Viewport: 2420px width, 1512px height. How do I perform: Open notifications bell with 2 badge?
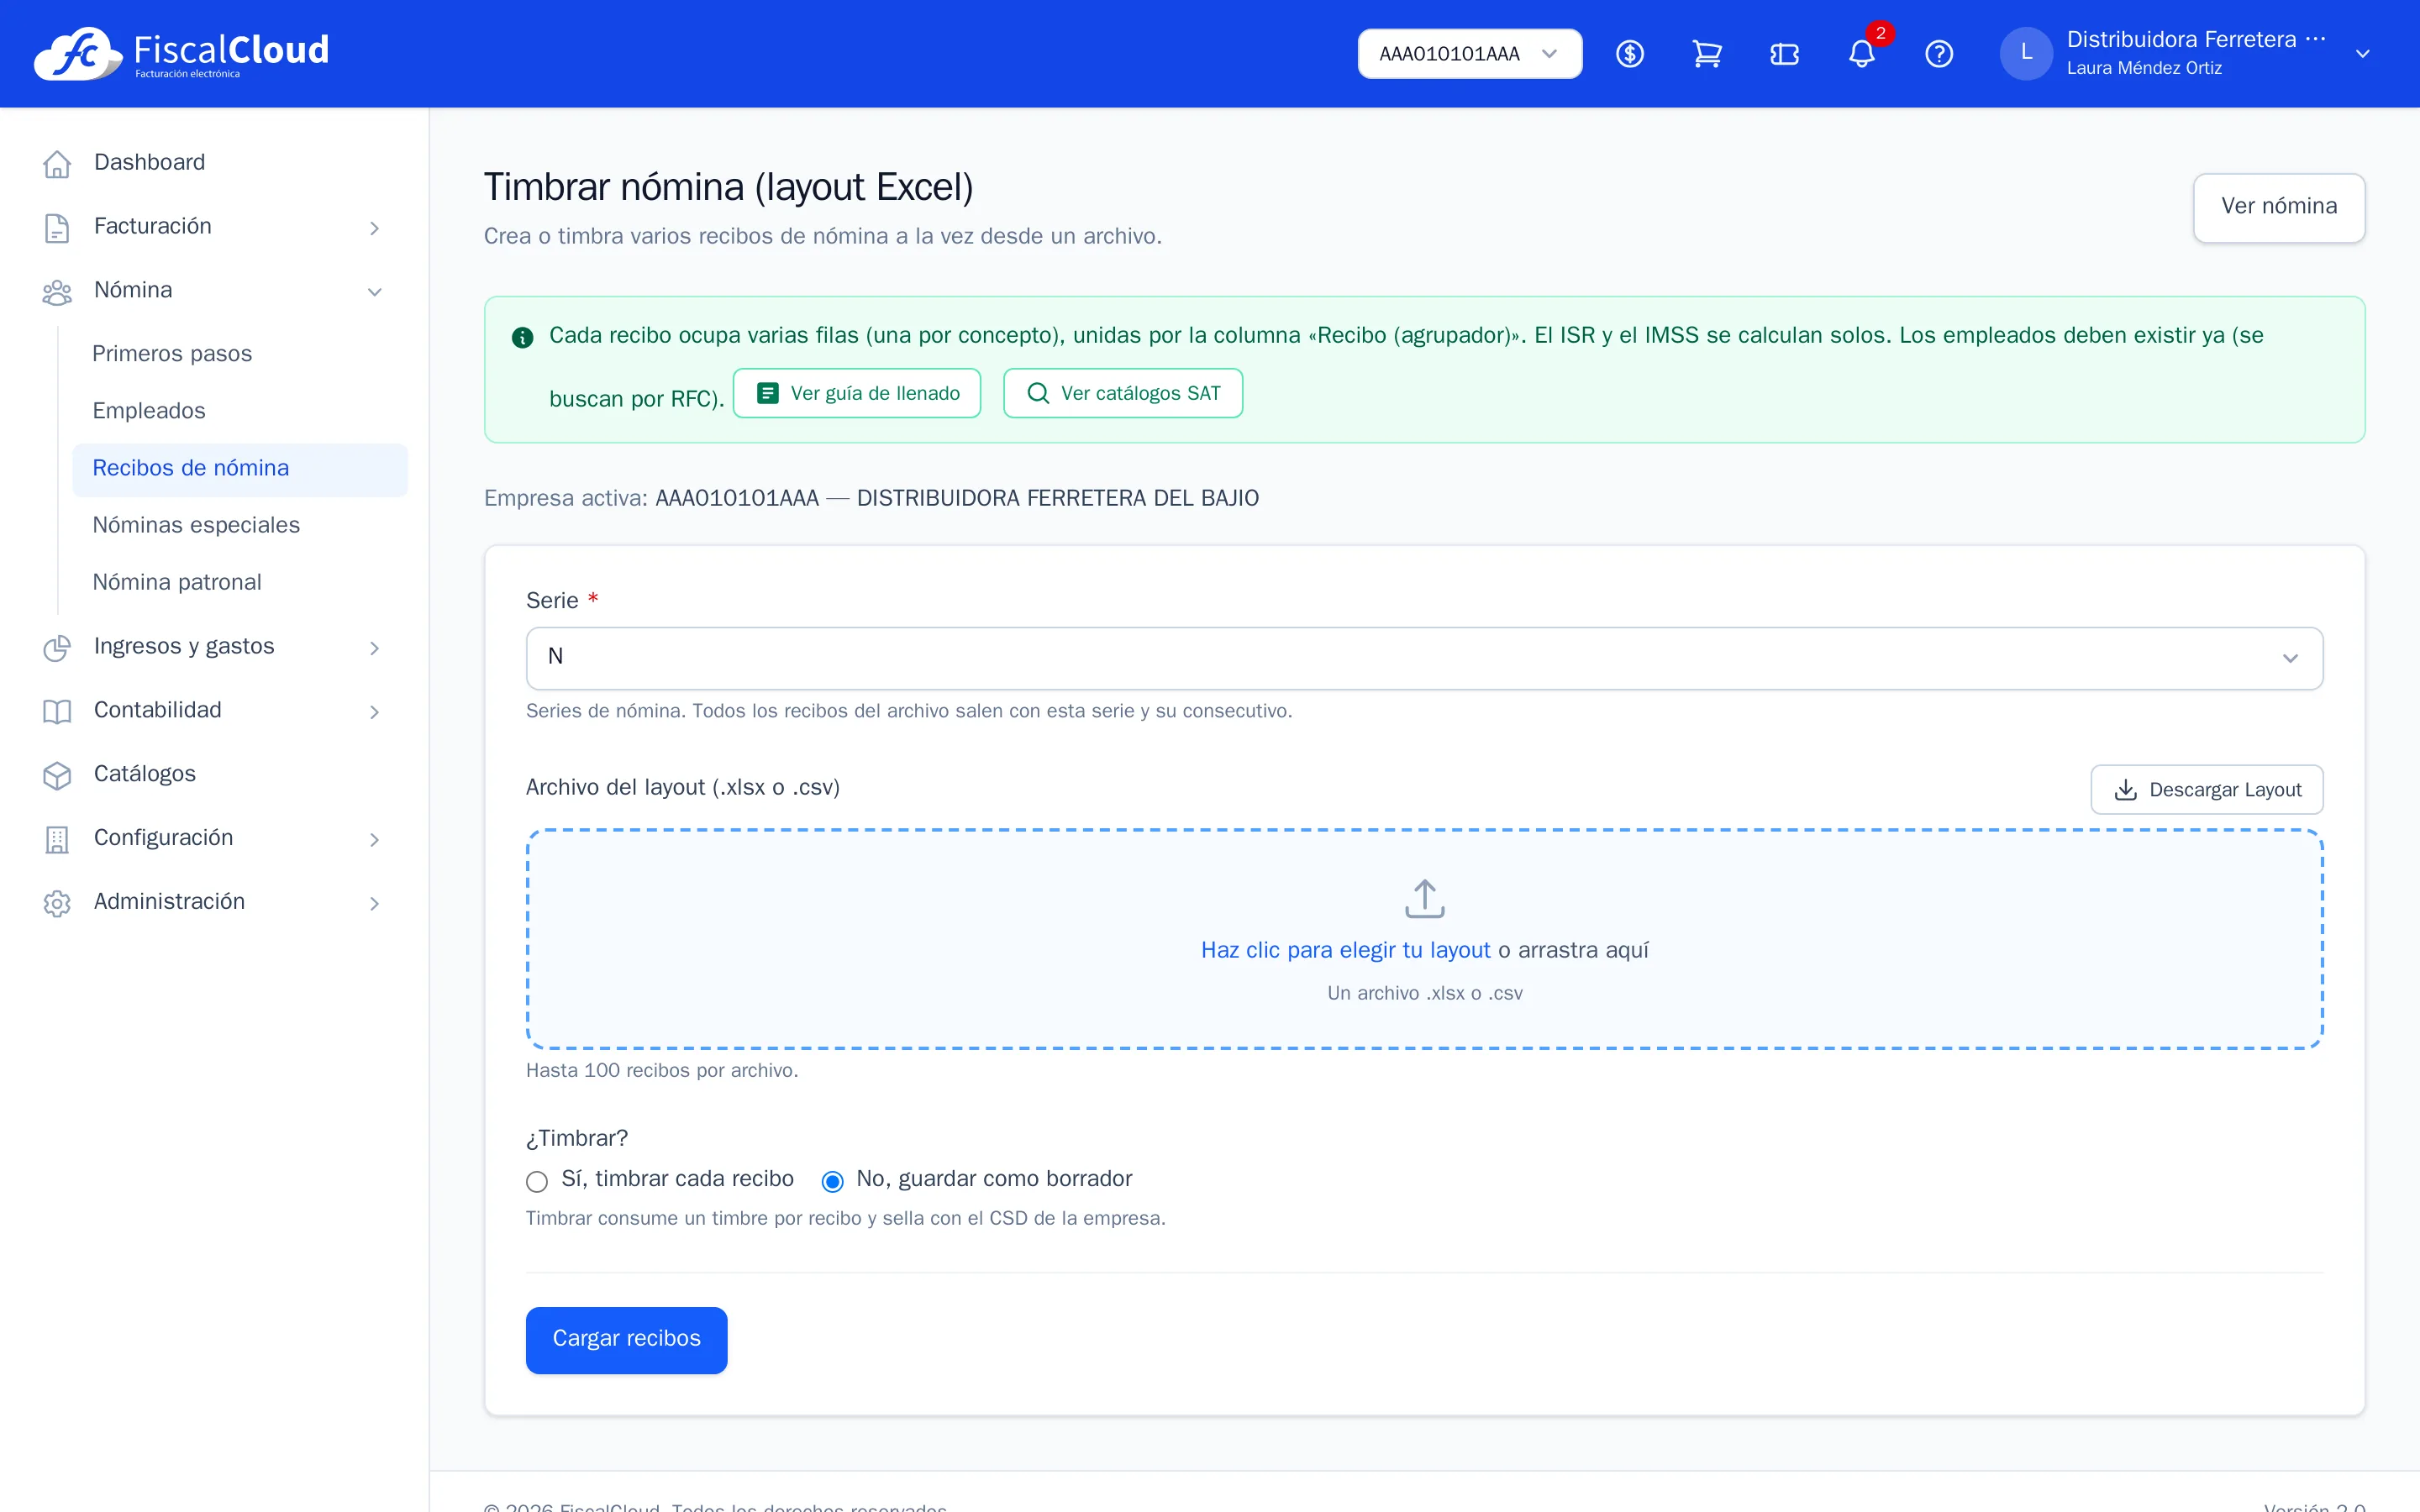point(1863,52)
